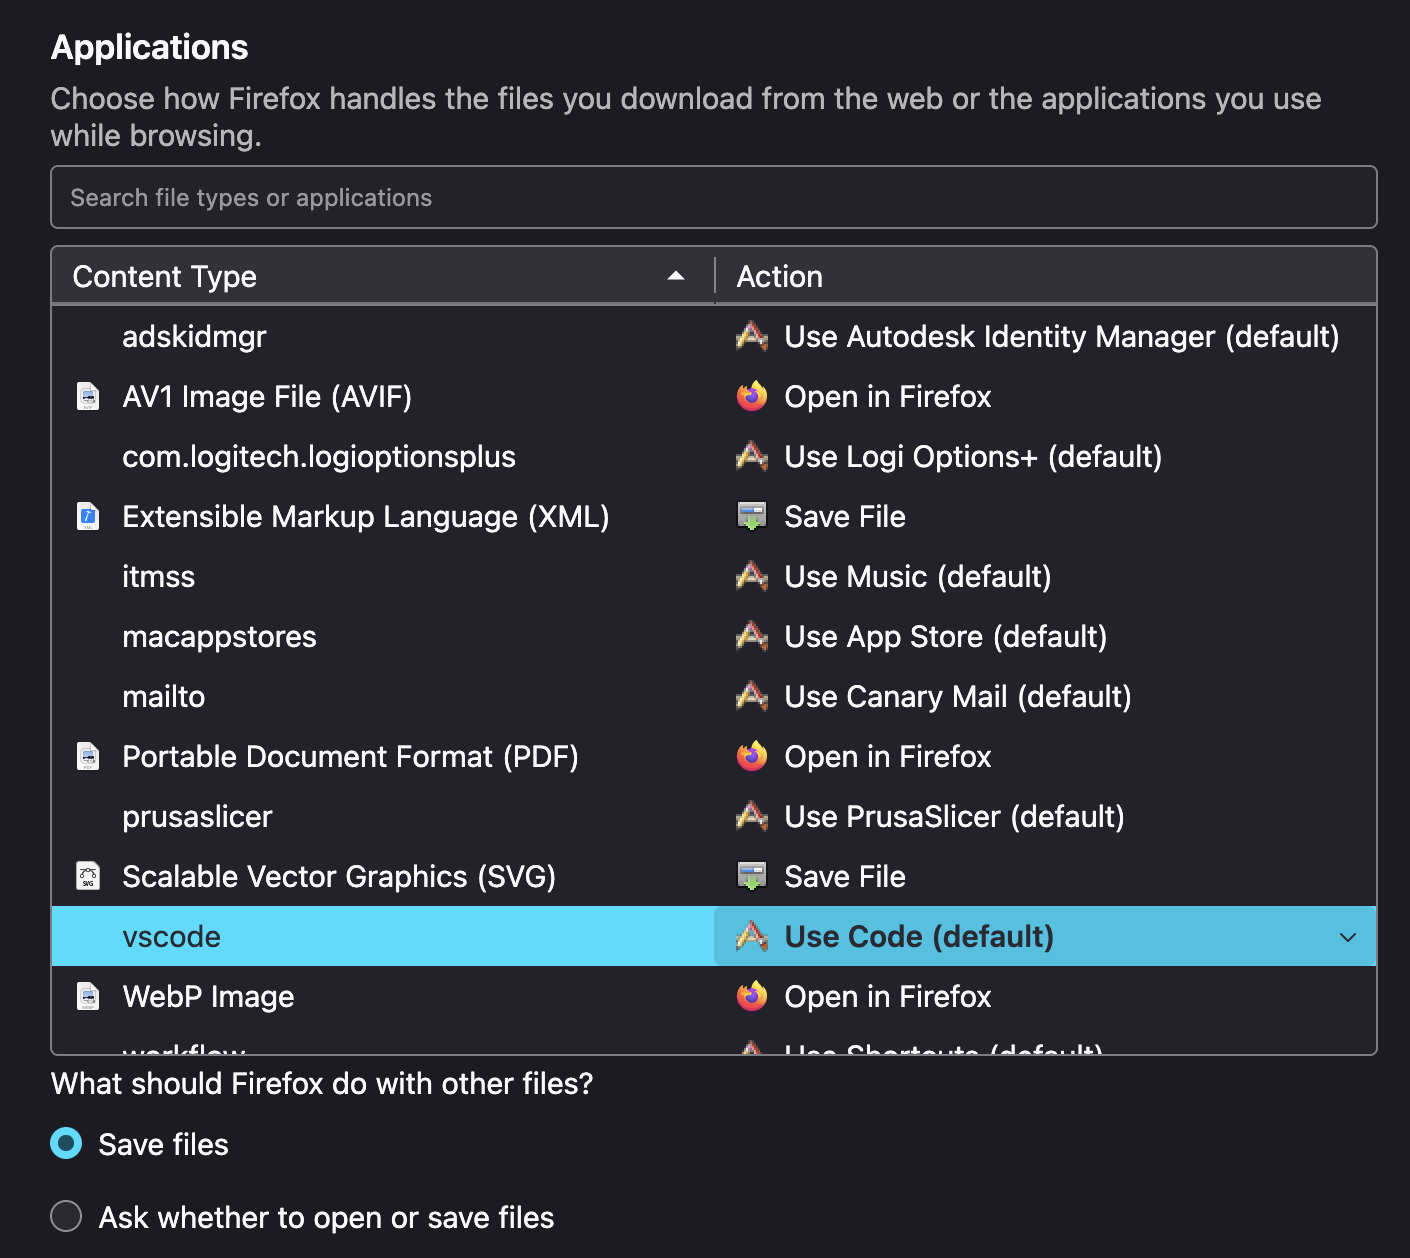This screenshot has width=1410, height=1258.
Task: Click Use Logi Options+ (default) action
Action: coord(973,457)
